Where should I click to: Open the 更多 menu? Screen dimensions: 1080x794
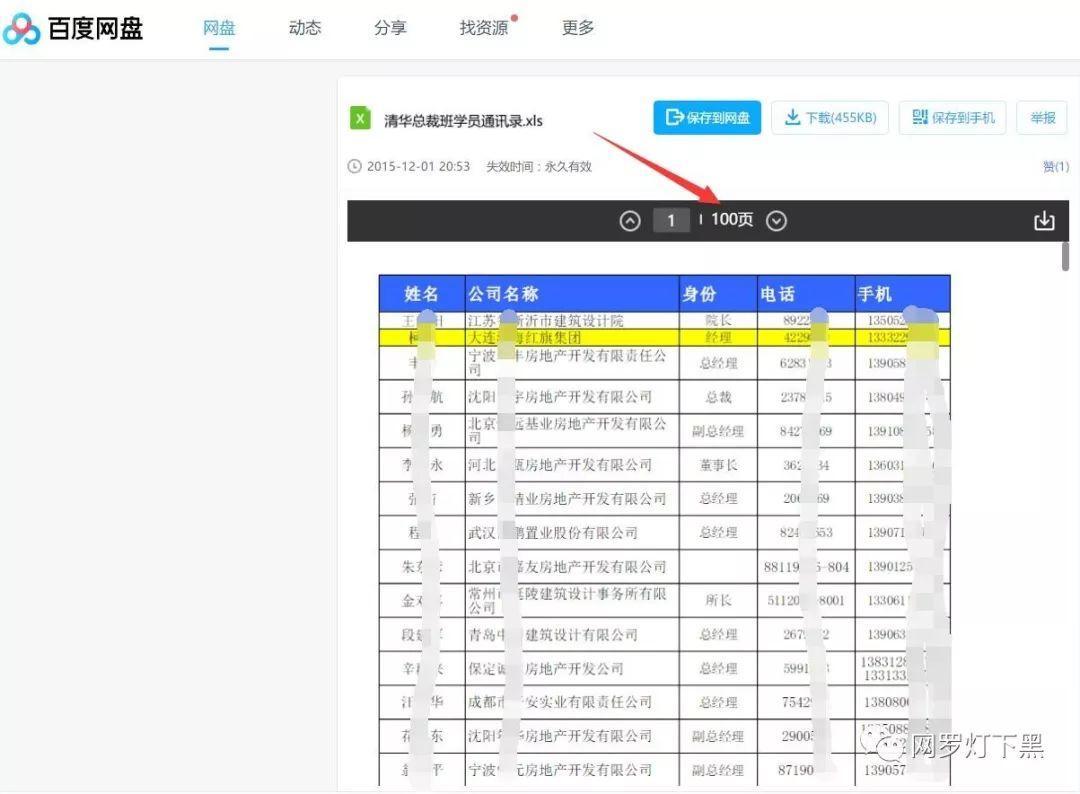[577, 28]
